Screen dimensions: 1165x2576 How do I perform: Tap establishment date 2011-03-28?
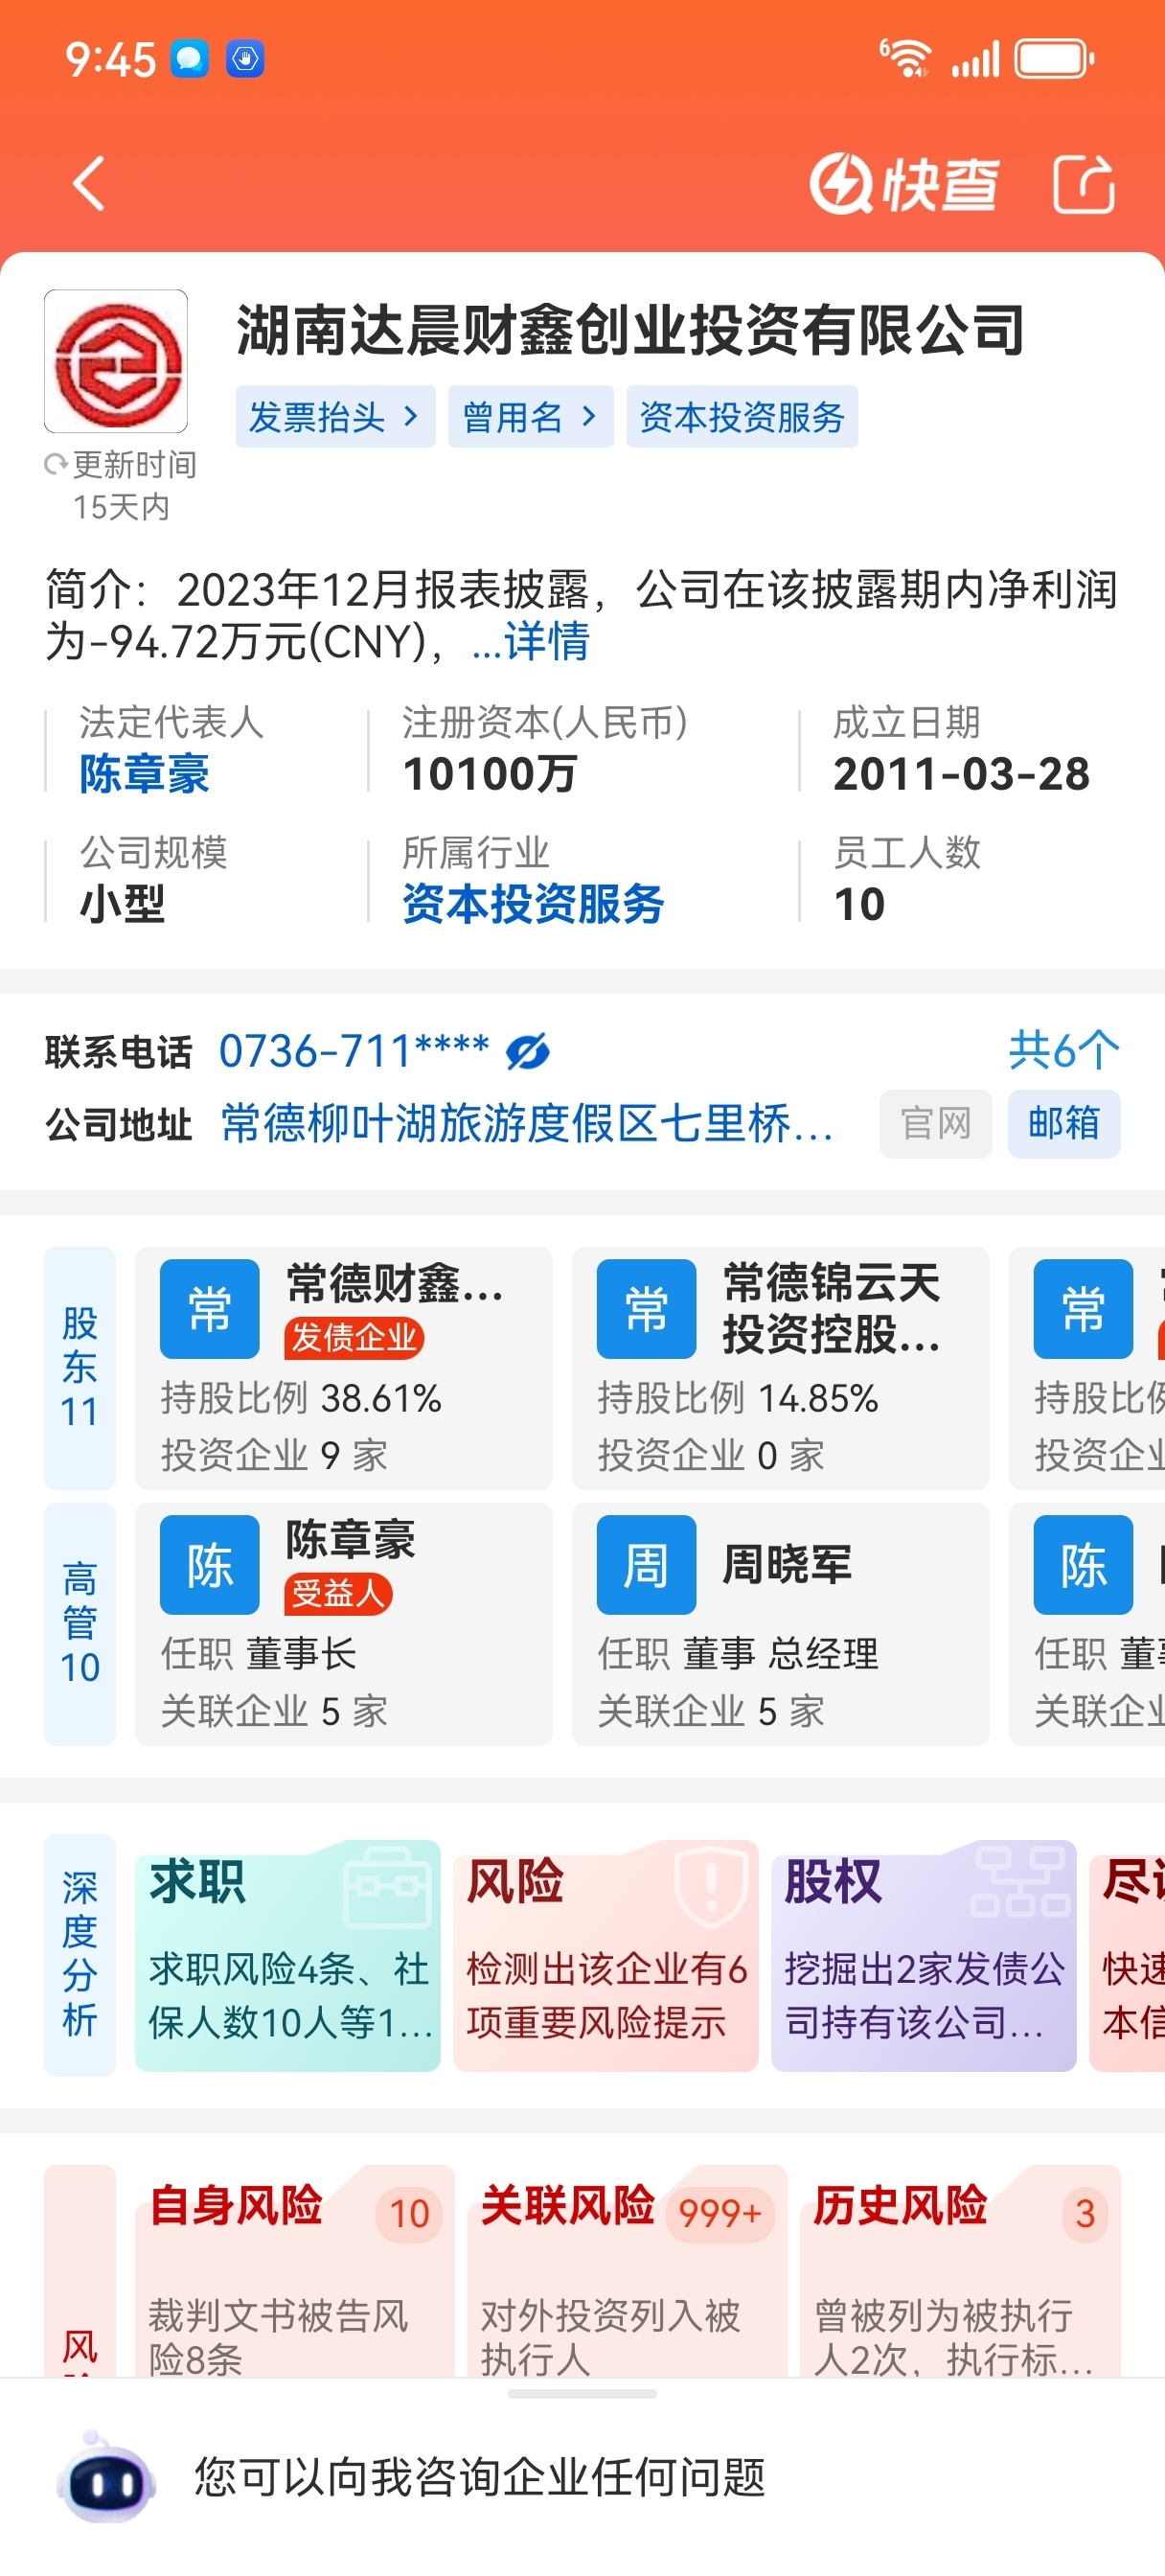pos(961,774)
